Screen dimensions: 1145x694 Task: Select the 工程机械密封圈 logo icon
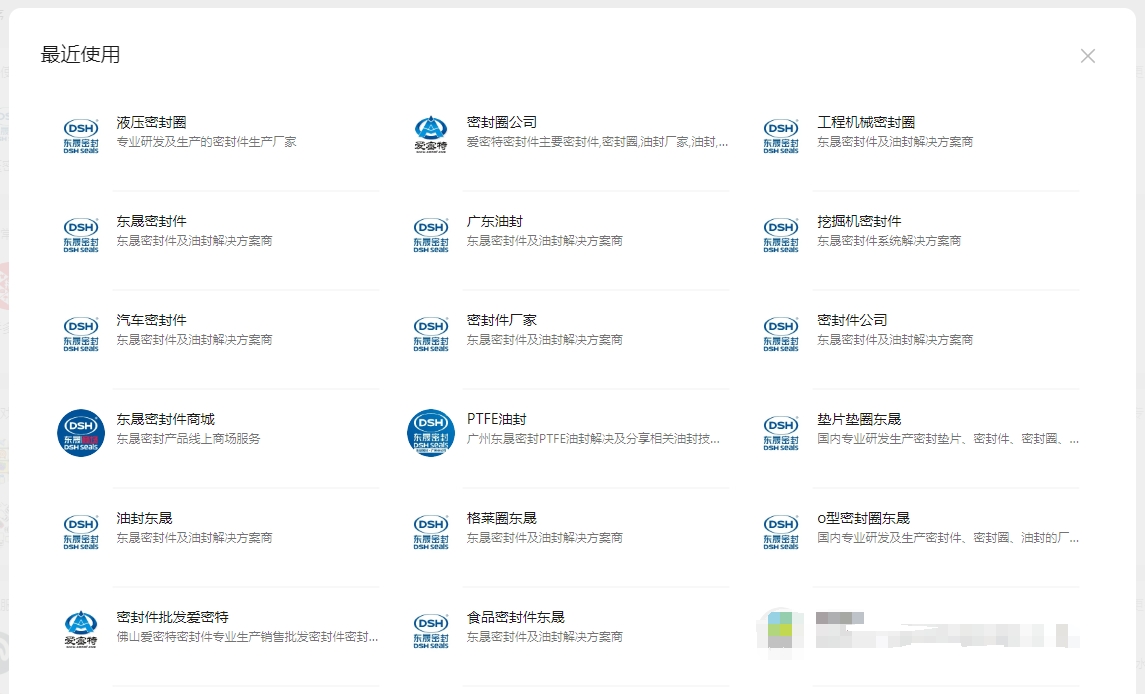(x=780, y=133)
